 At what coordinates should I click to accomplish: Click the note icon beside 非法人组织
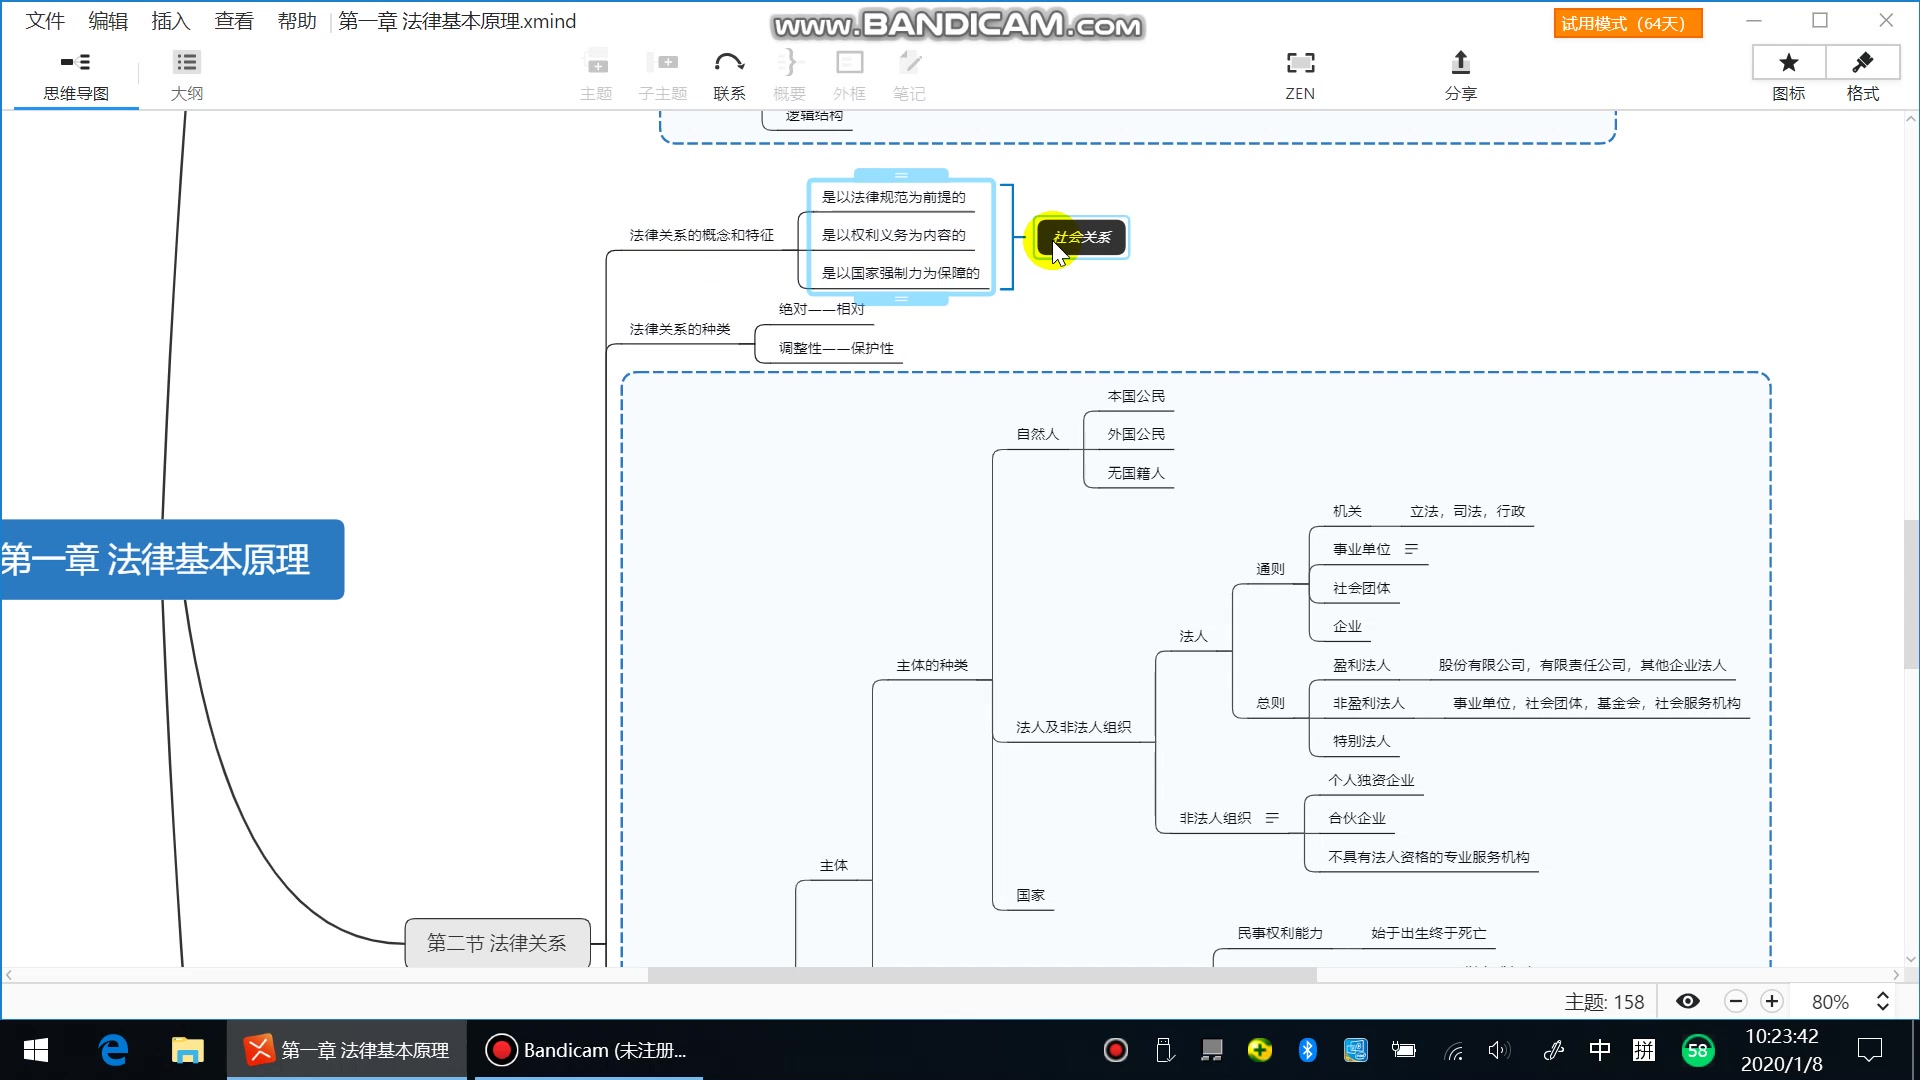pos(1272,818)
